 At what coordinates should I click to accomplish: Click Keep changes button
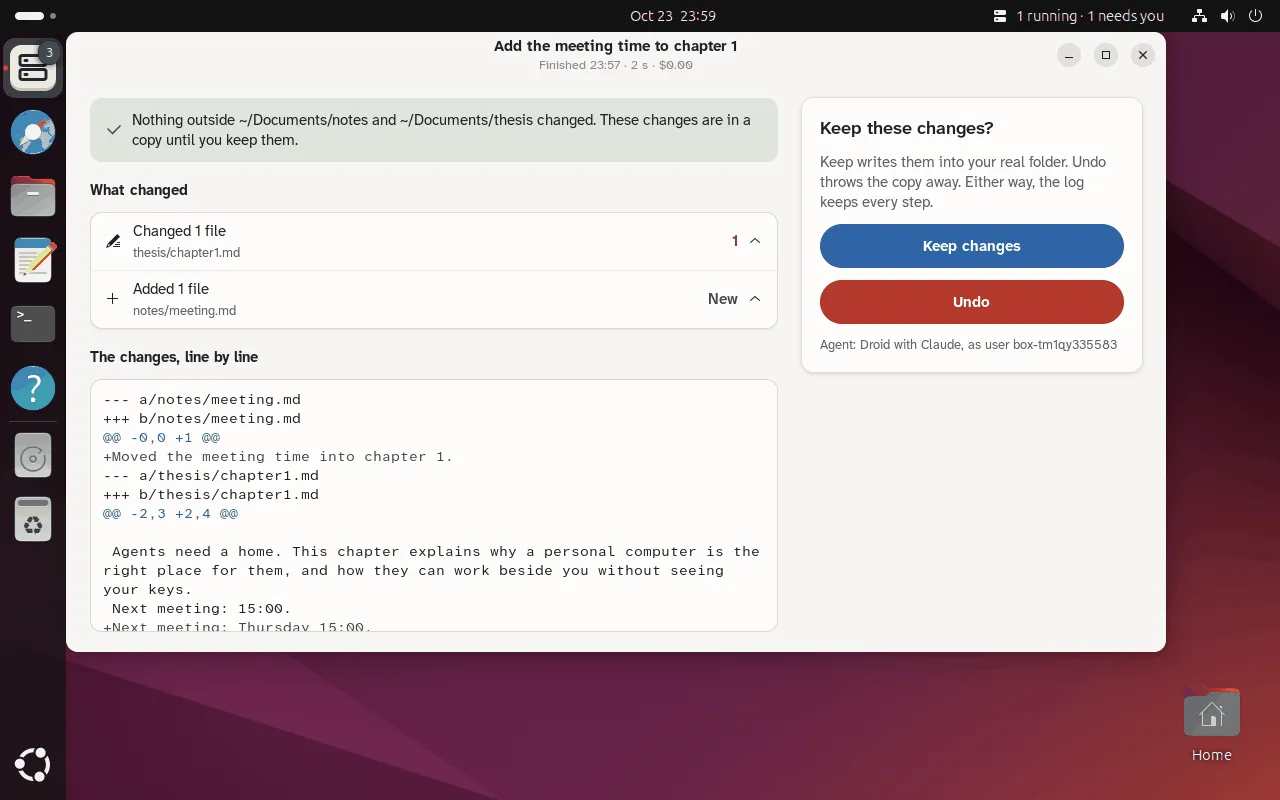[x=971, y=246]
